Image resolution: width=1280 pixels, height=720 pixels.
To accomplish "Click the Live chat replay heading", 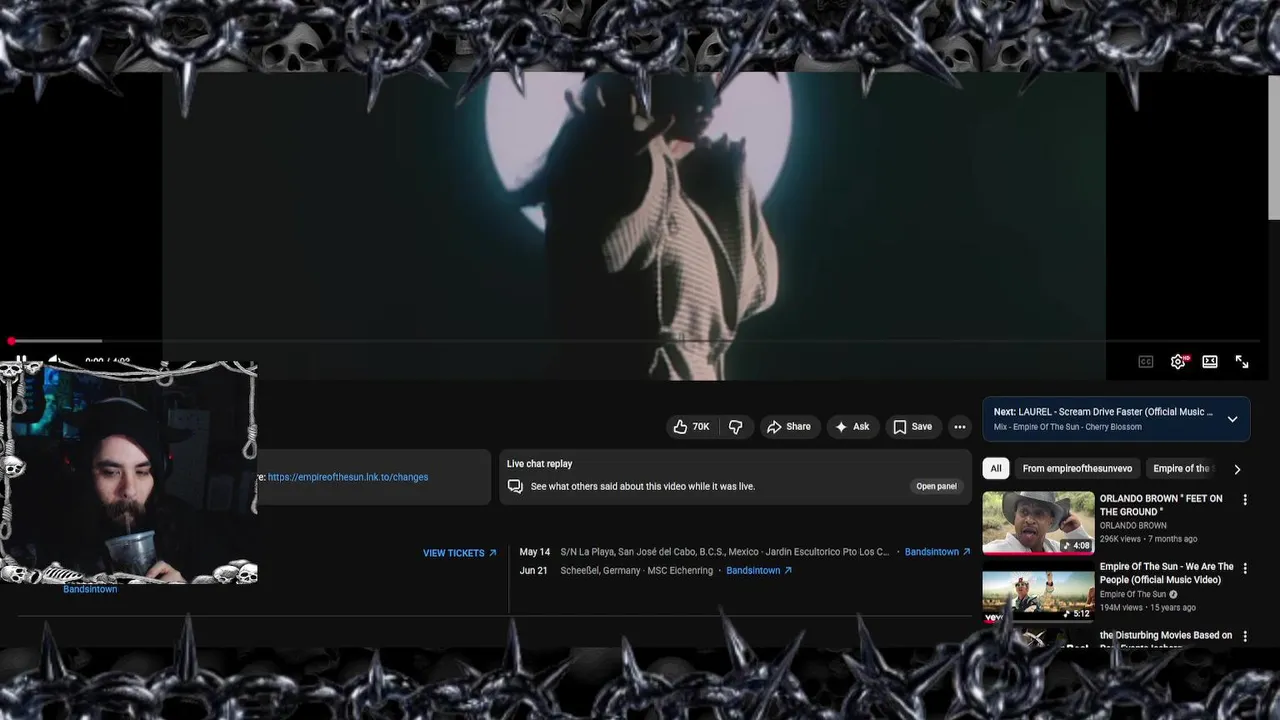I will 539,464.
